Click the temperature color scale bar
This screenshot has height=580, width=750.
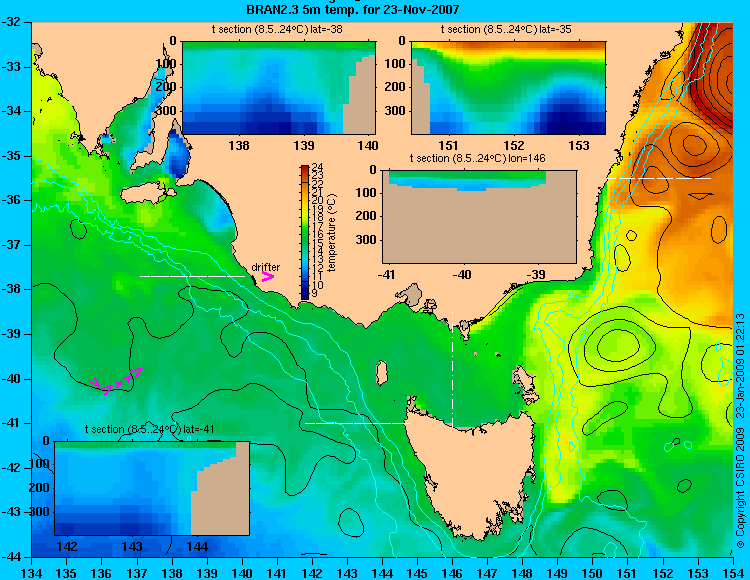[x=305, y=232]
